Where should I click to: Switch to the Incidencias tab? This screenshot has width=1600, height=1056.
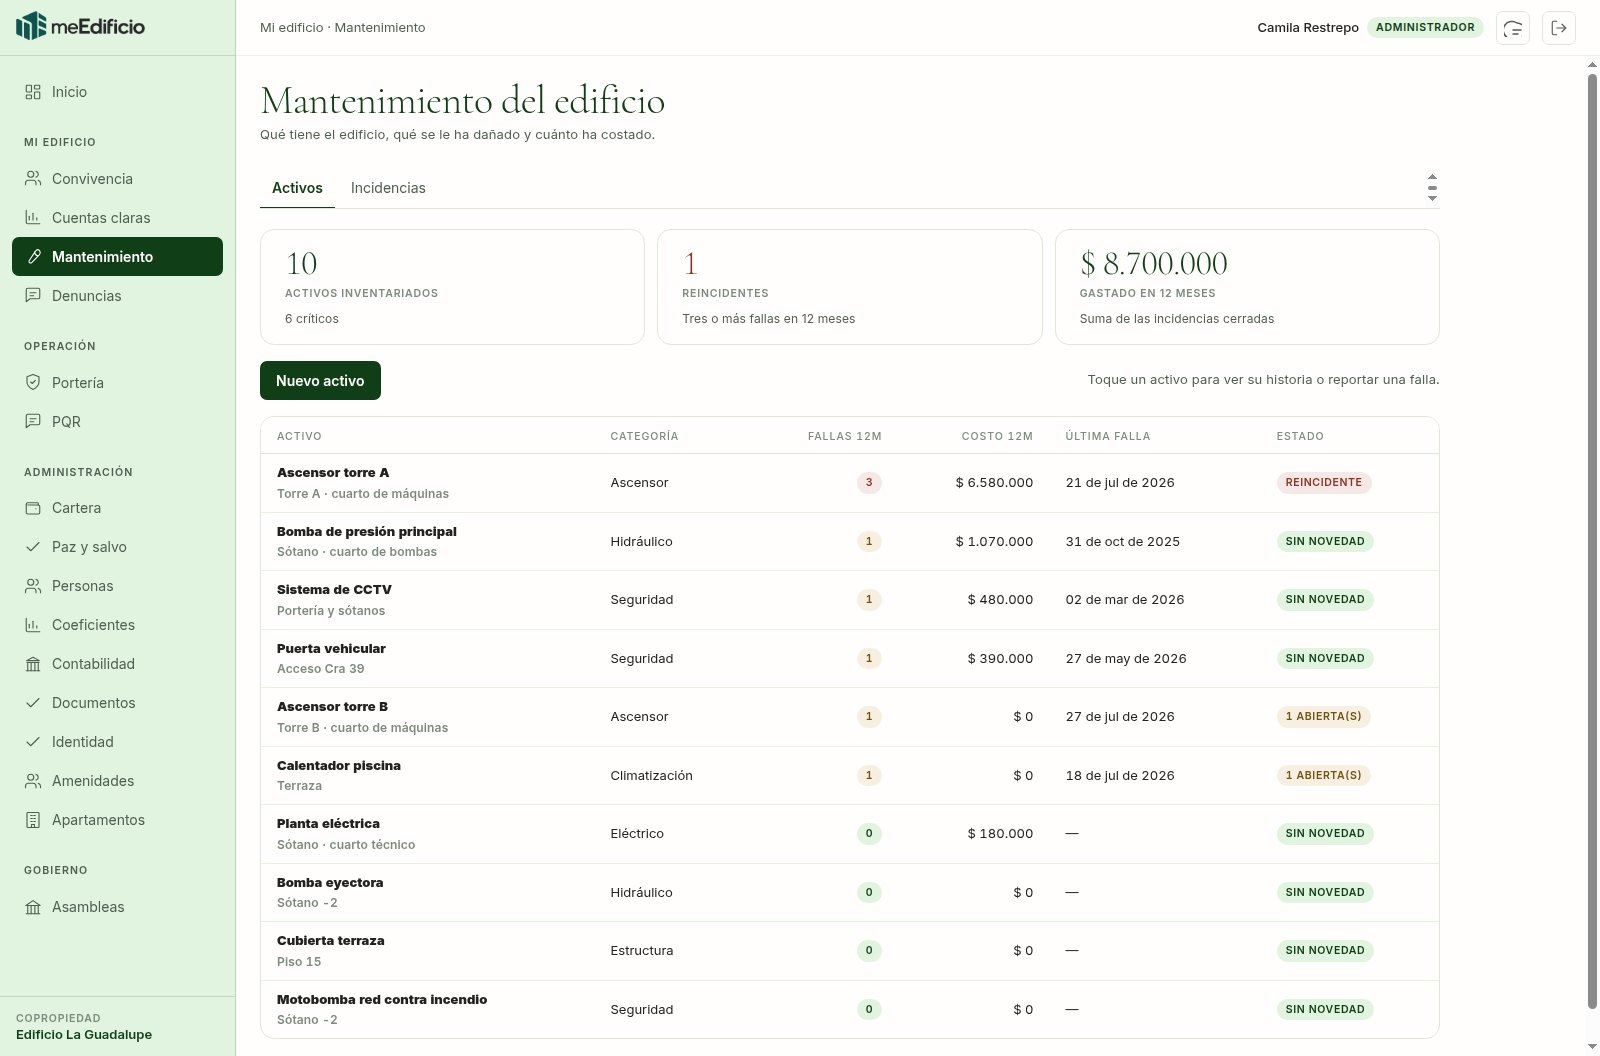coord(388,188)
